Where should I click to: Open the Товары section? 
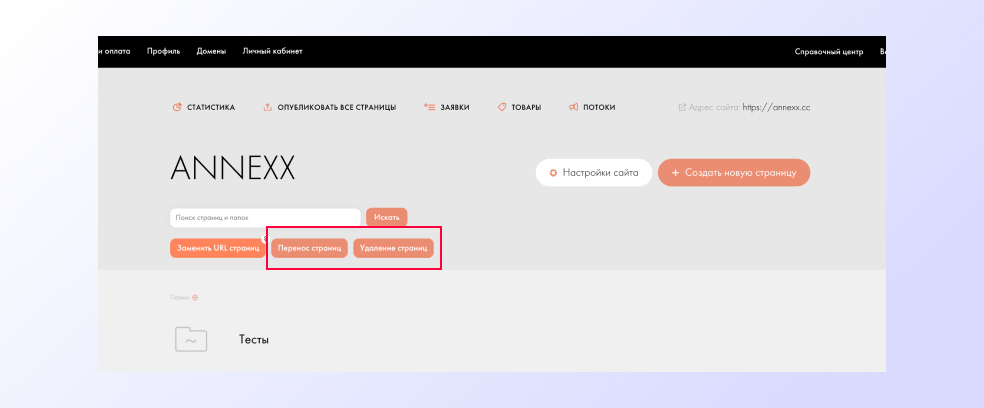coord(520,107)
